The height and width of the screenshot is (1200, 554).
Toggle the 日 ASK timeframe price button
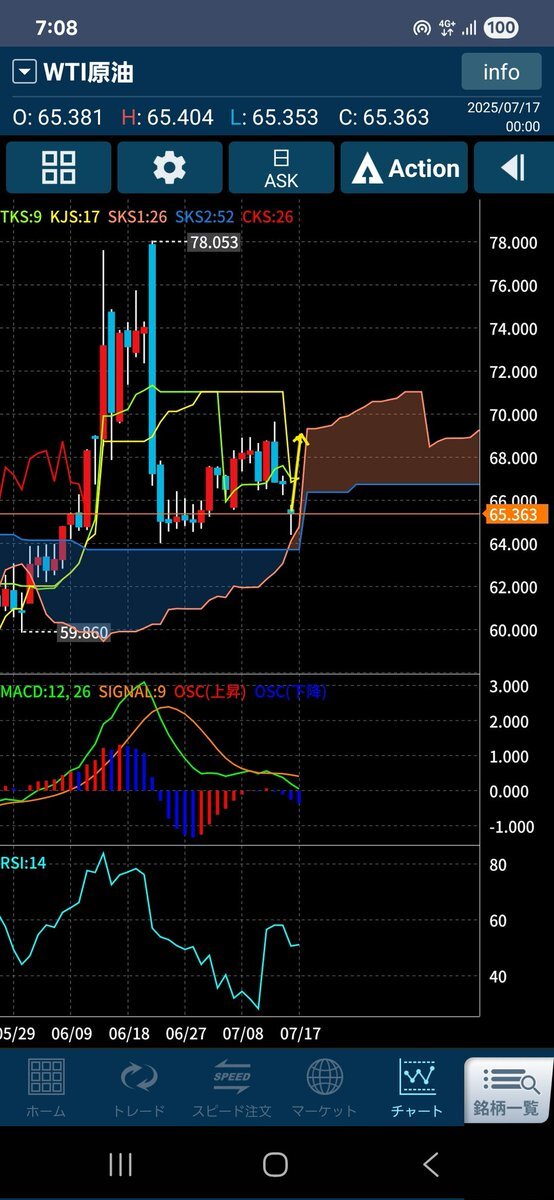coord(281,167)
